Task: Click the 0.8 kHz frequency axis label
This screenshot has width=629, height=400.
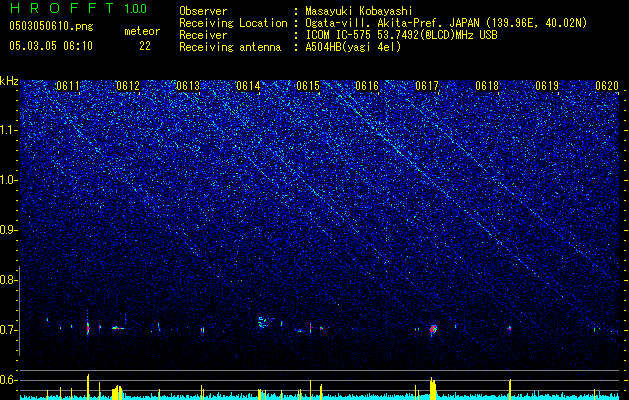Action: 9,280
